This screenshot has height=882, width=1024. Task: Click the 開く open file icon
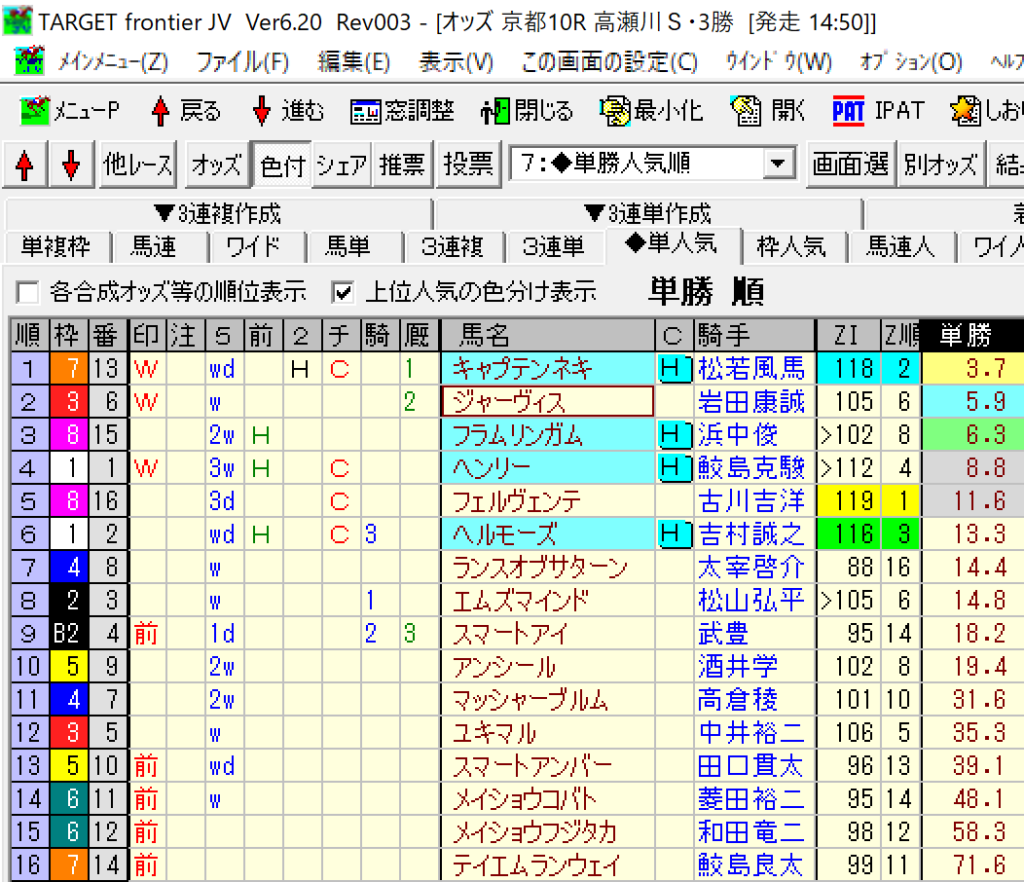coord(746,110)
